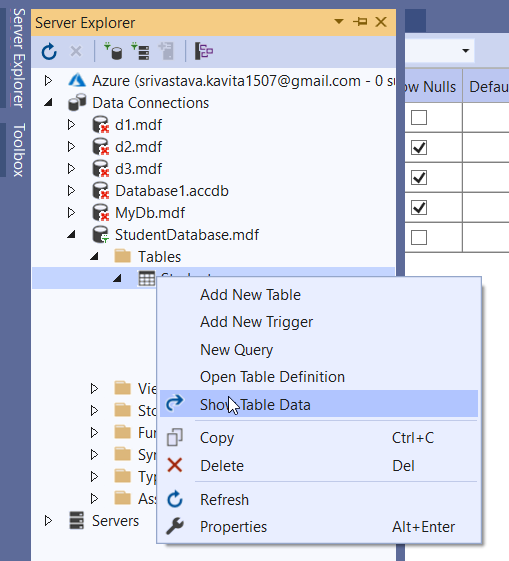Click the Refresh toolbar icon in Server Explorer

tap(49, 52)
